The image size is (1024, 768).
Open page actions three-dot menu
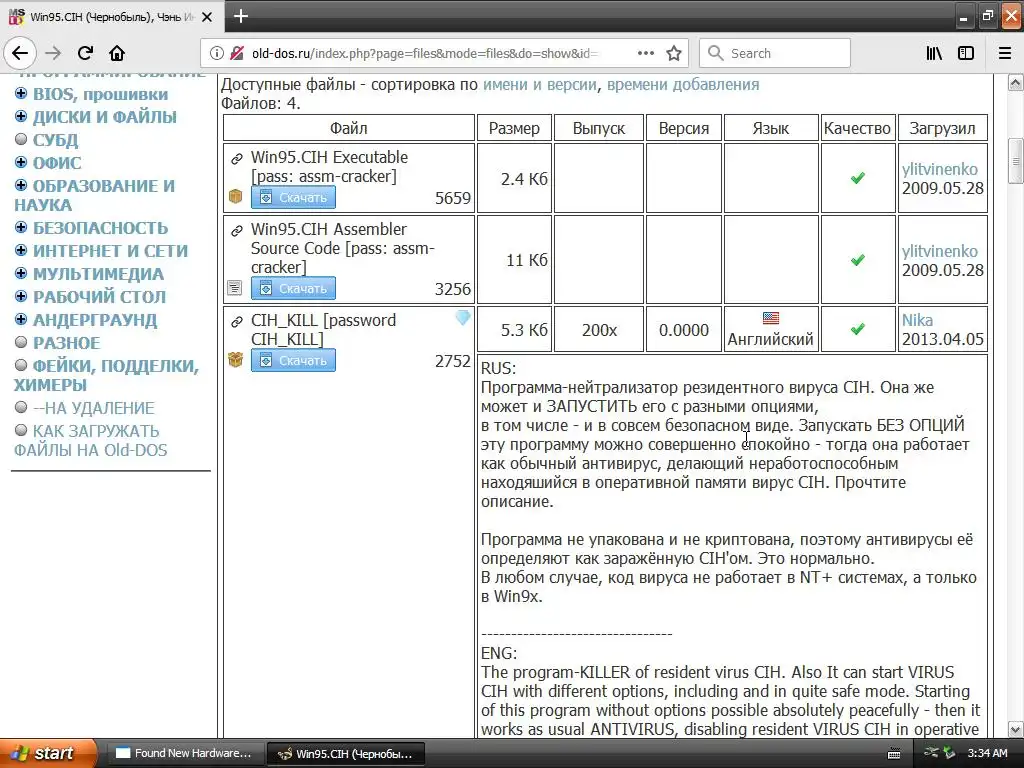click(646, 54)
